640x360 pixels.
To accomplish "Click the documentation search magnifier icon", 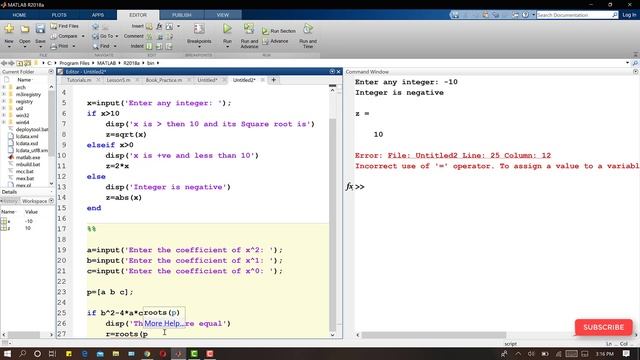I will click(615, 15).
